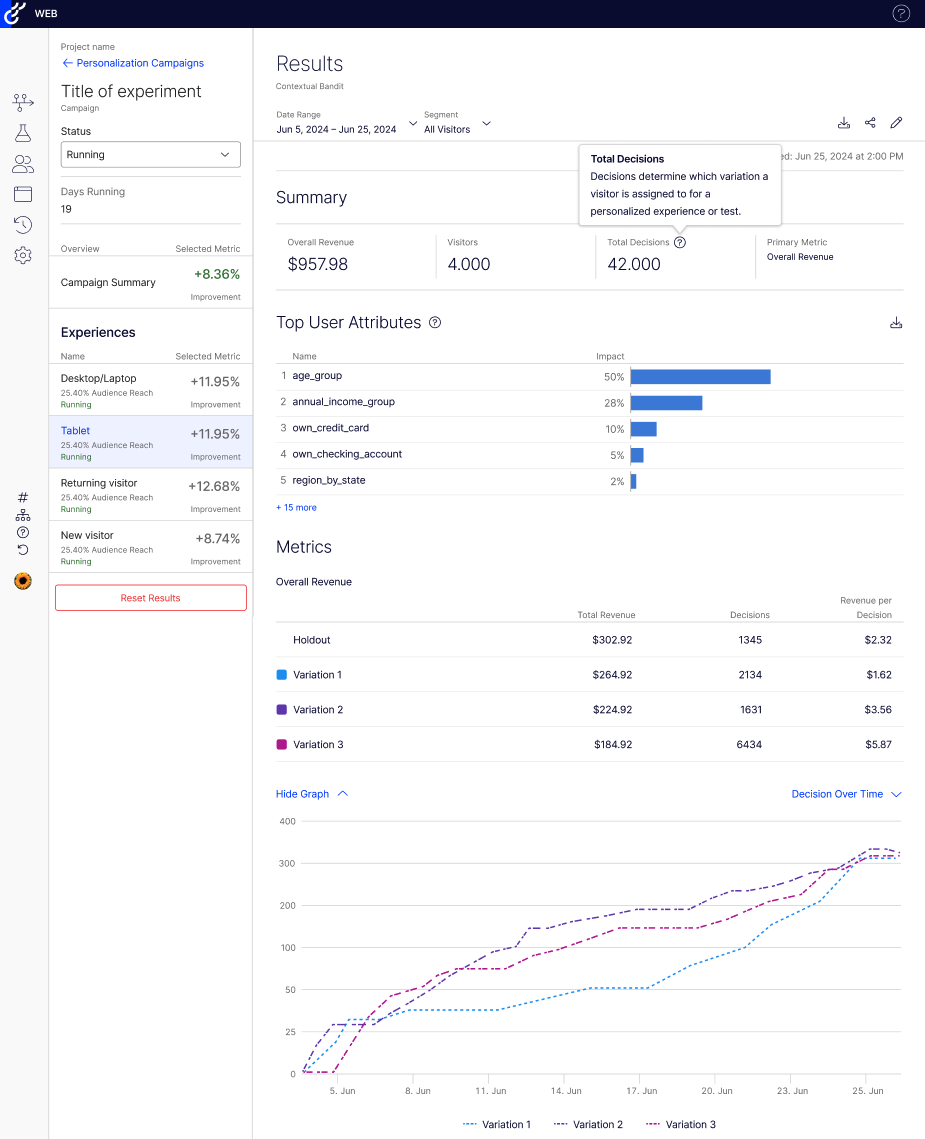Download Top User Attributes data via its icon
This screenshot has height=1139, width=925.
click(895, 322)
